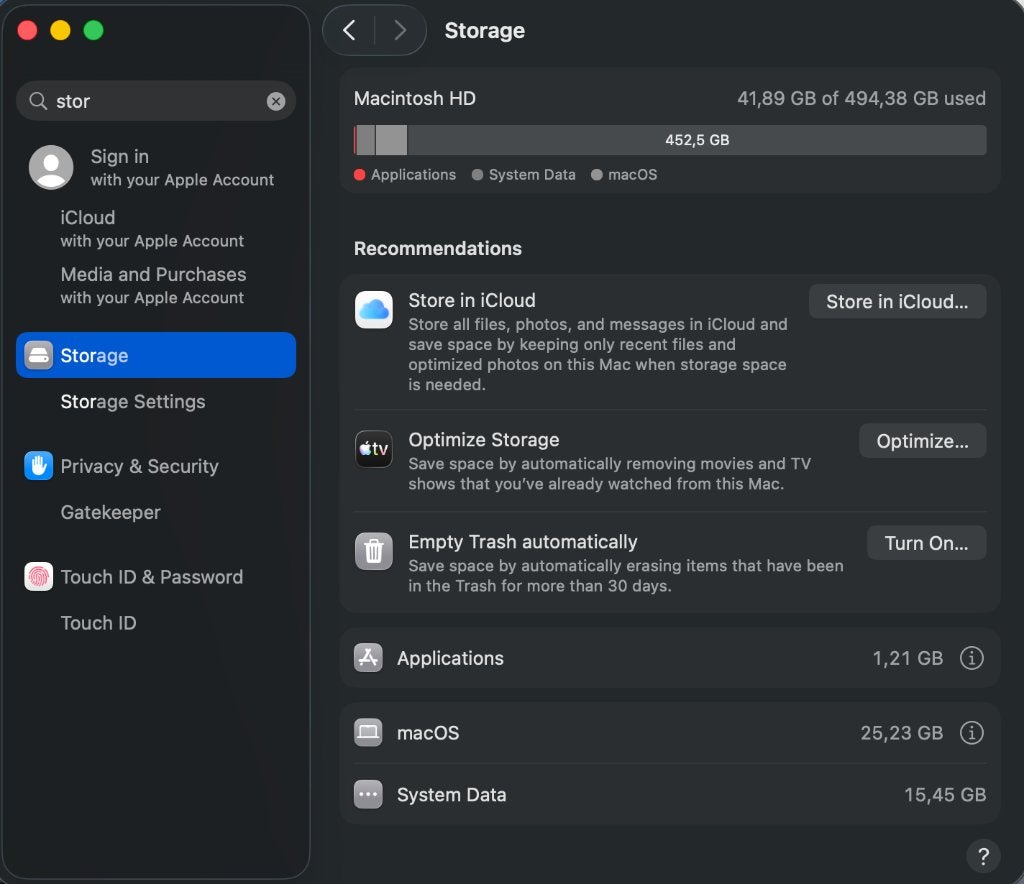Clear the search field text
1024x884 pixels.
[x=276, y=101]
